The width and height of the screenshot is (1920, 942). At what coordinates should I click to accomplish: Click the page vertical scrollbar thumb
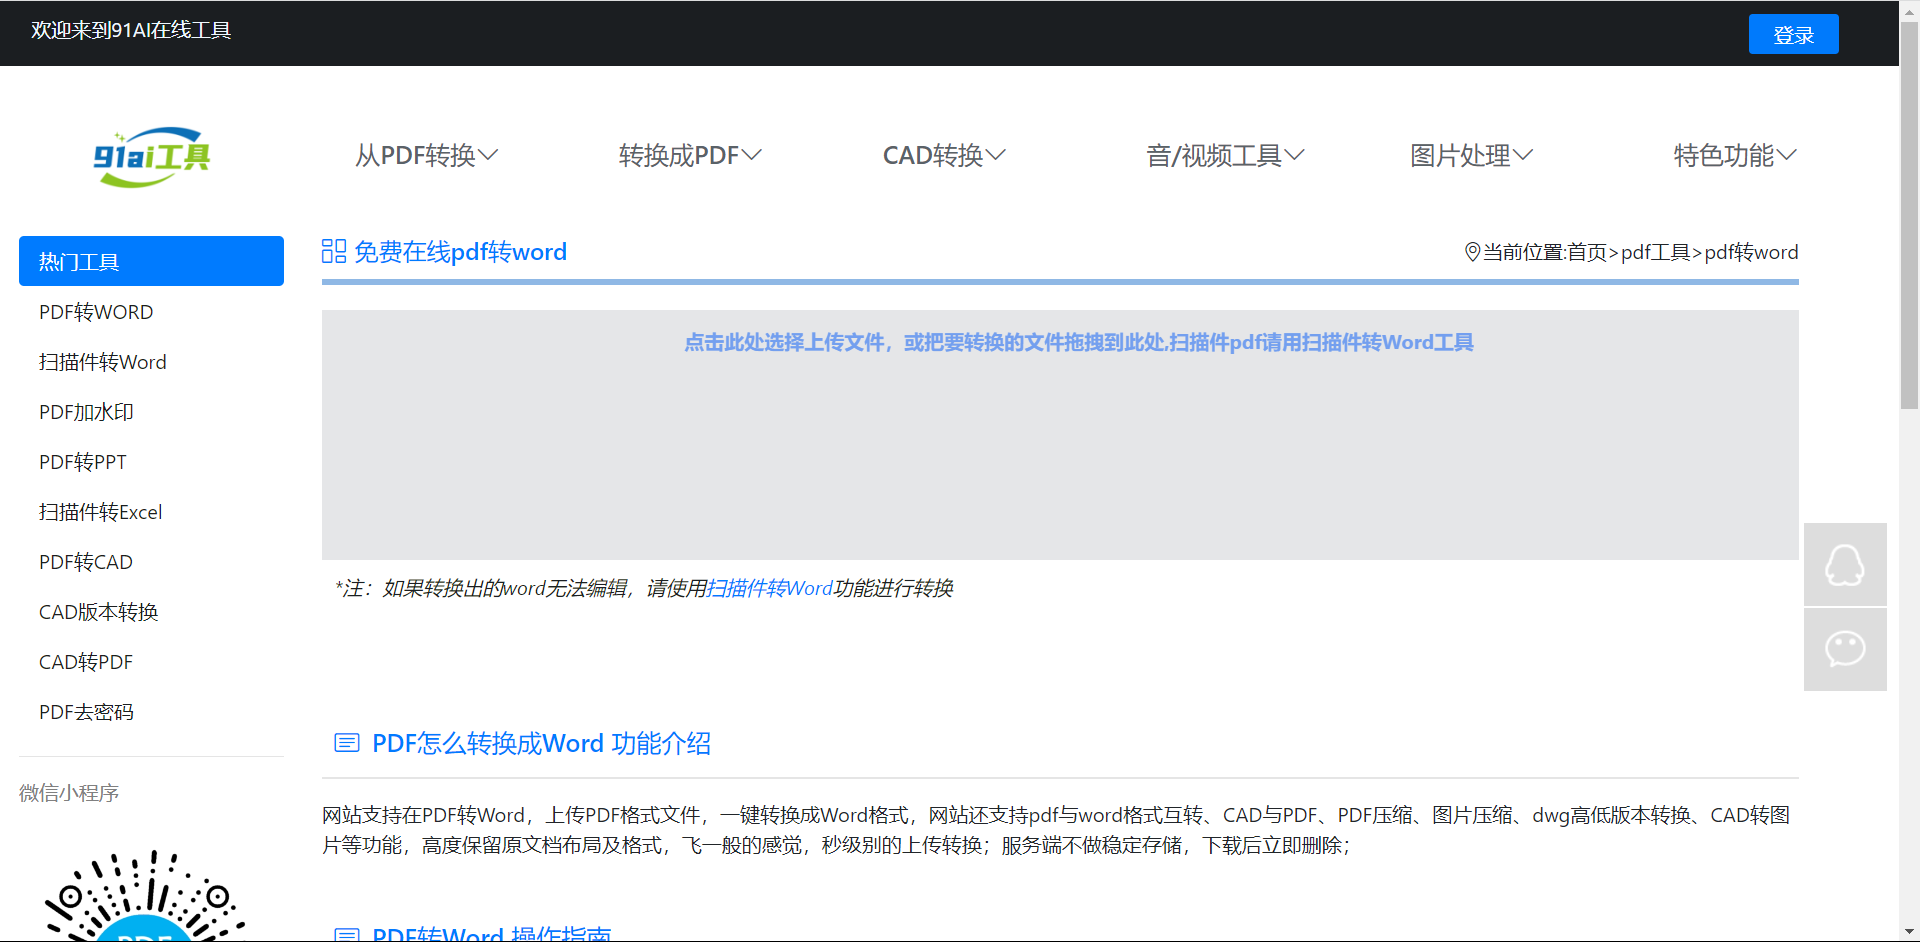click(x=1909, y=215)
